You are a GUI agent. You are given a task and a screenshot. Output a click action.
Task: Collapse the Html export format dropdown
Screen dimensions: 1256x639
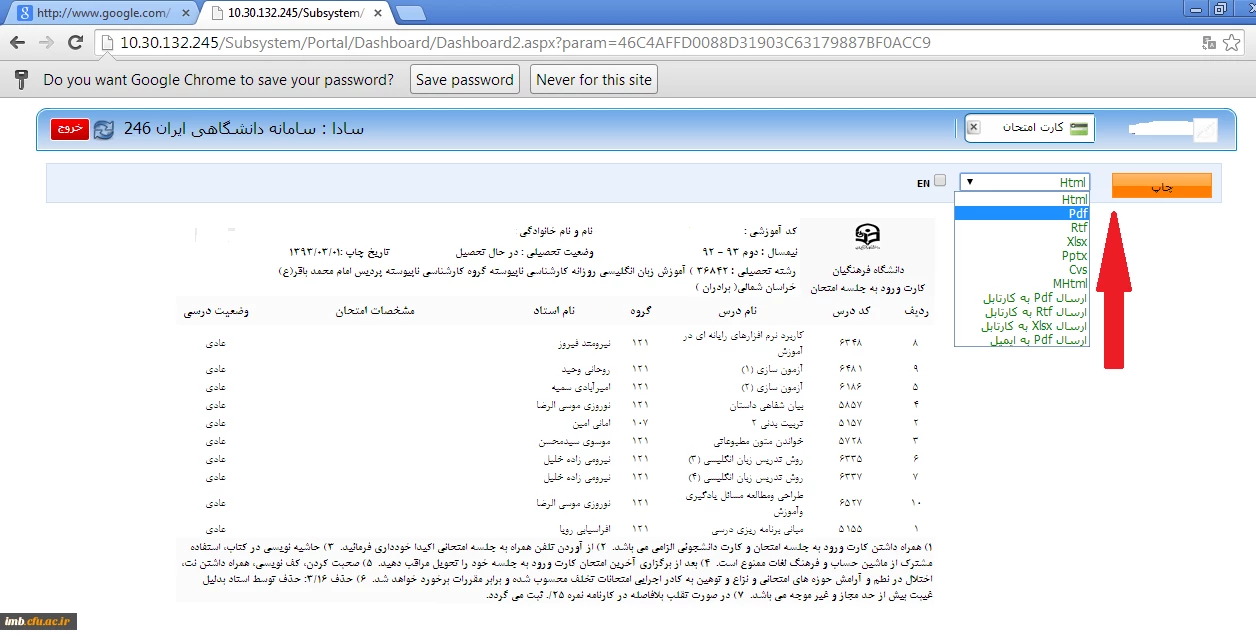(x=1023, y=182)
